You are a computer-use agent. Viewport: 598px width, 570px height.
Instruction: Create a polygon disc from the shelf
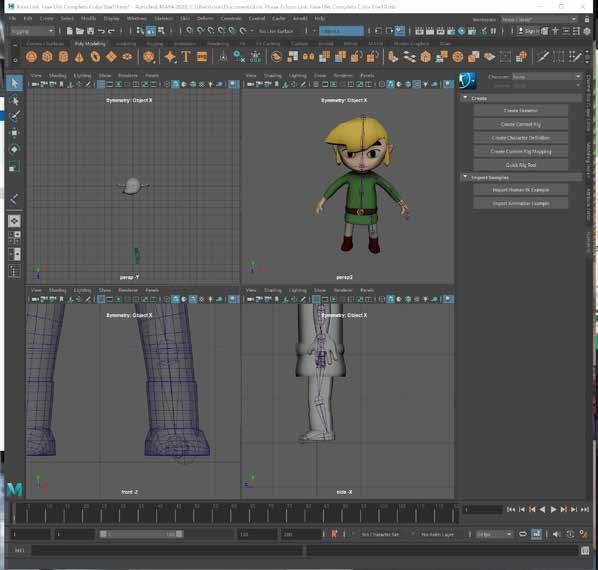click(x=127, y=57)
